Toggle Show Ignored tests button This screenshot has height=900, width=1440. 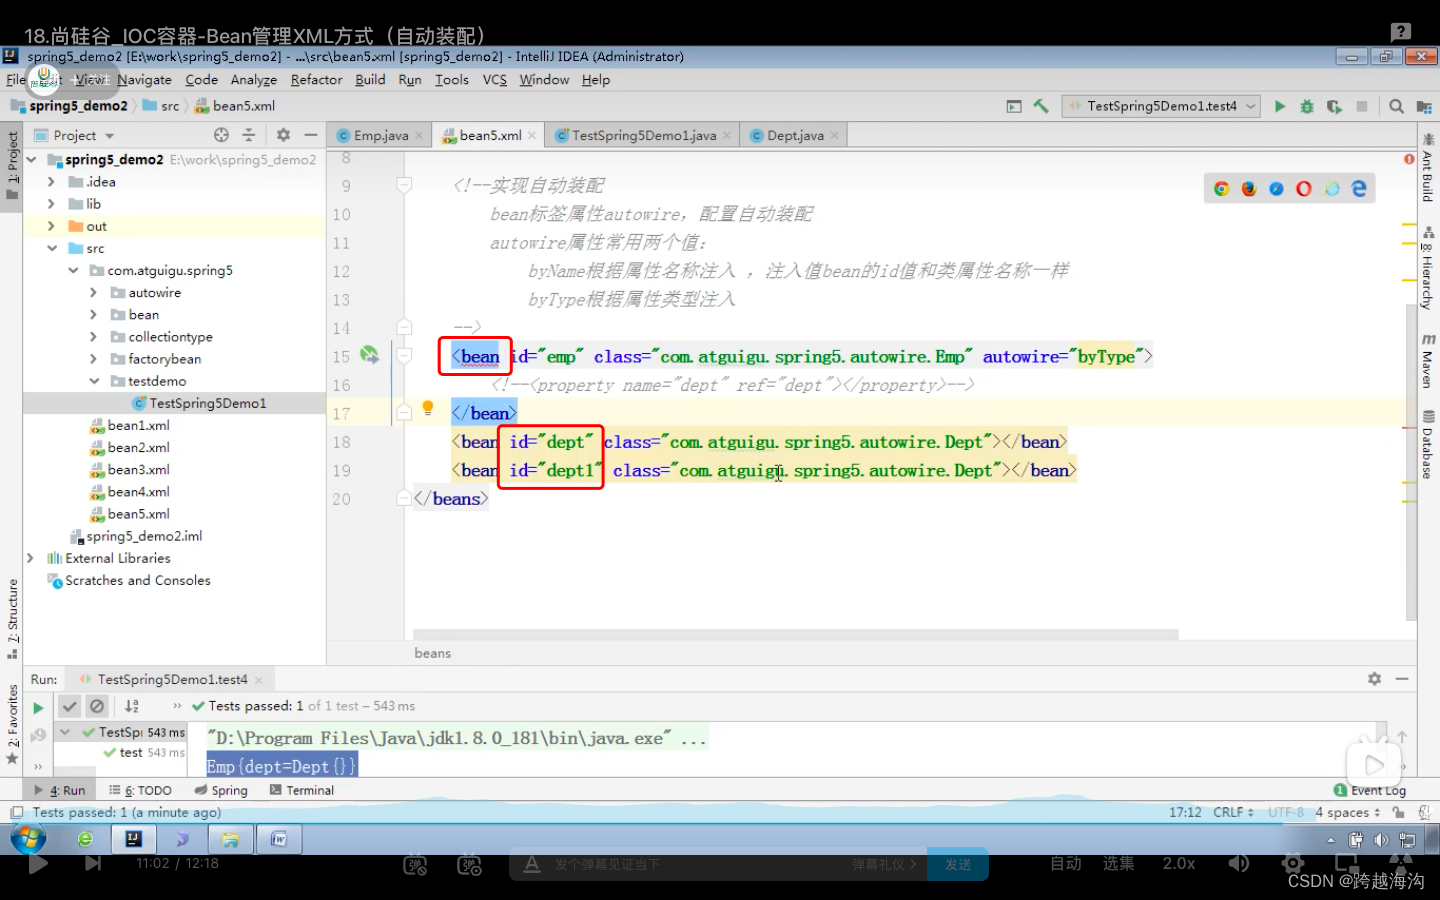[x=97, y=706]
